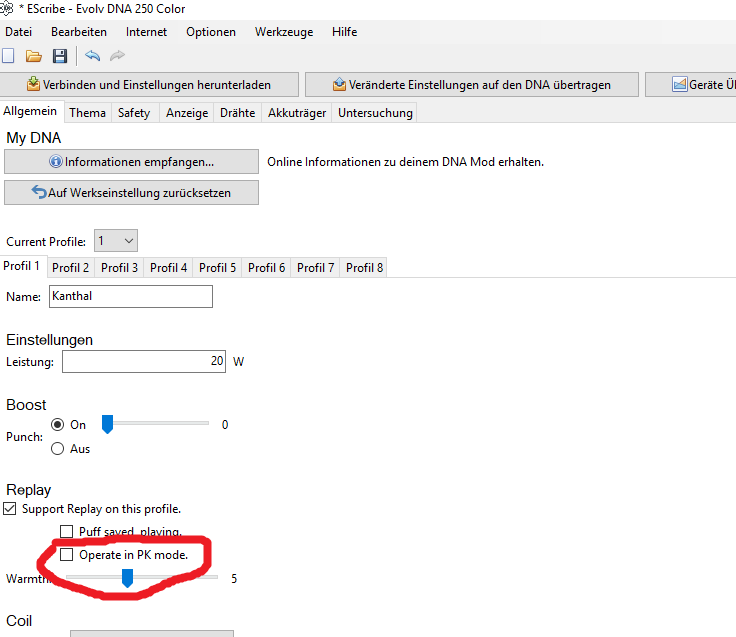Click the Einstellungen section heading
Screen dimensions: 736x637
49,340
